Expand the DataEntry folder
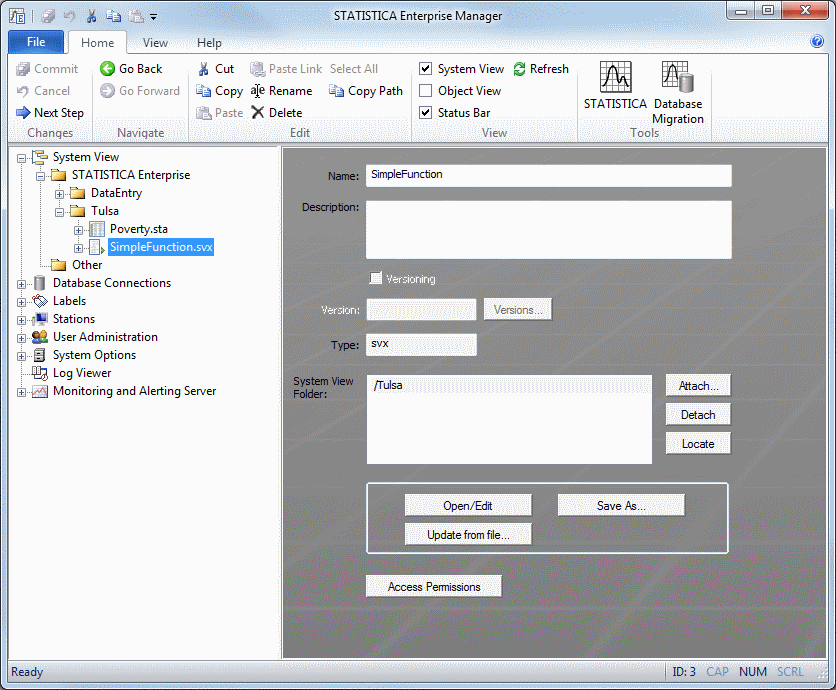This screenshot has width=836, height=690. (x=60, y=194)
